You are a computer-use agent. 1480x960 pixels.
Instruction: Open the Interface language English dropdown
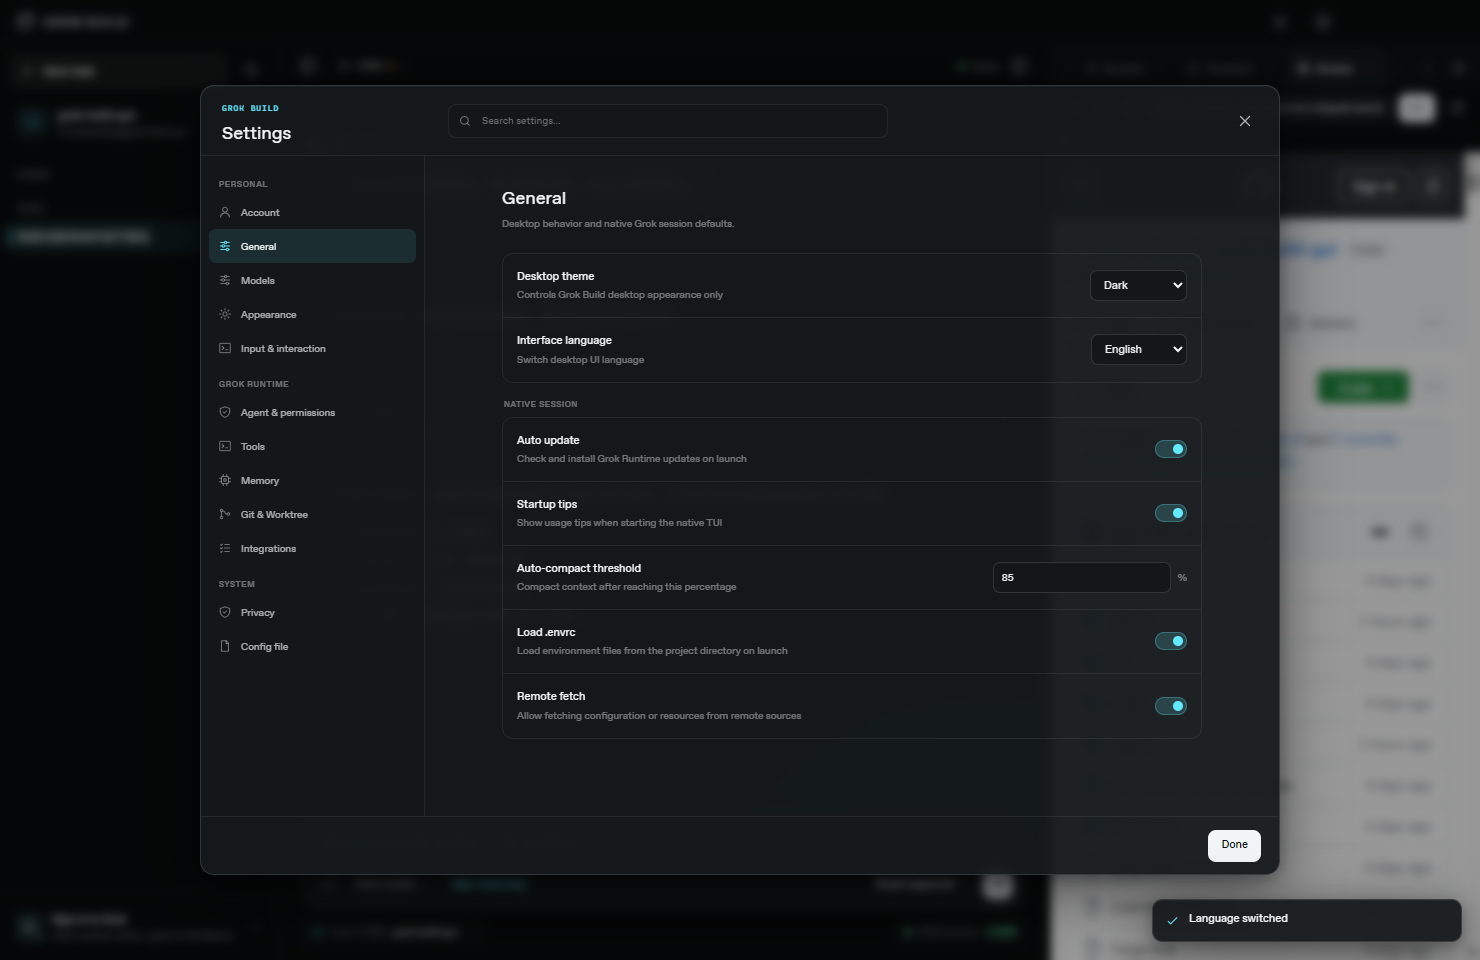(x=1138, y=349)
